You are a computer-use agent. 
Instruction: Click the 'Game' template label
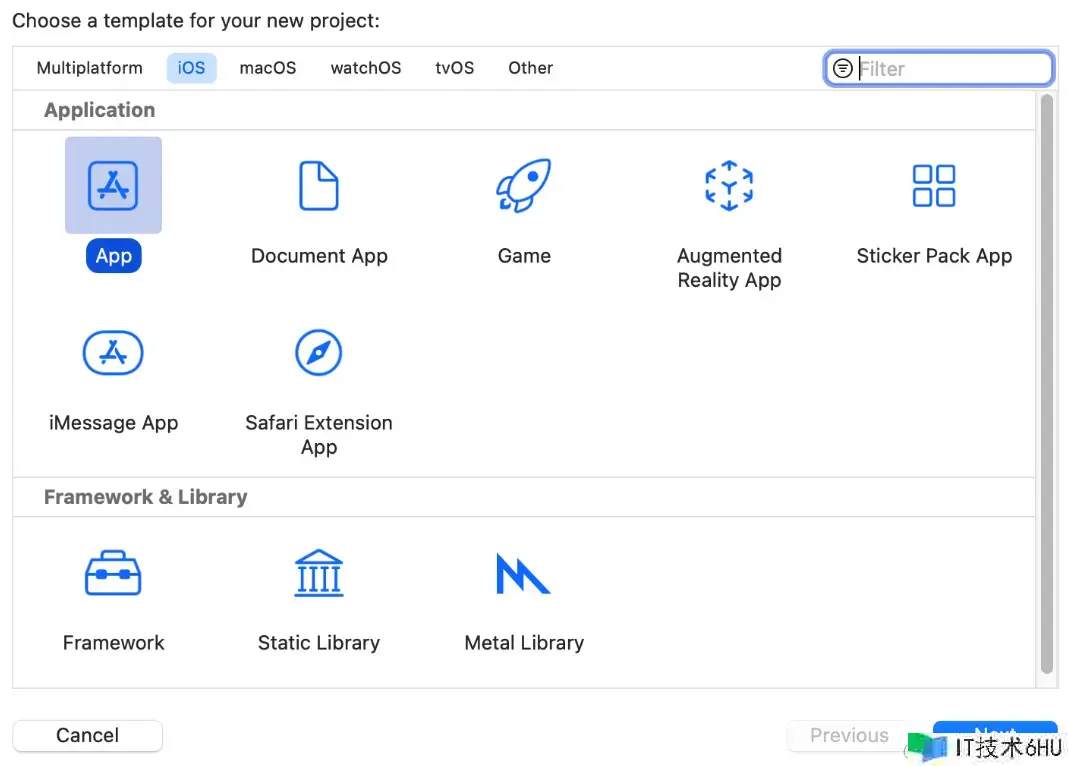[524, 256]
